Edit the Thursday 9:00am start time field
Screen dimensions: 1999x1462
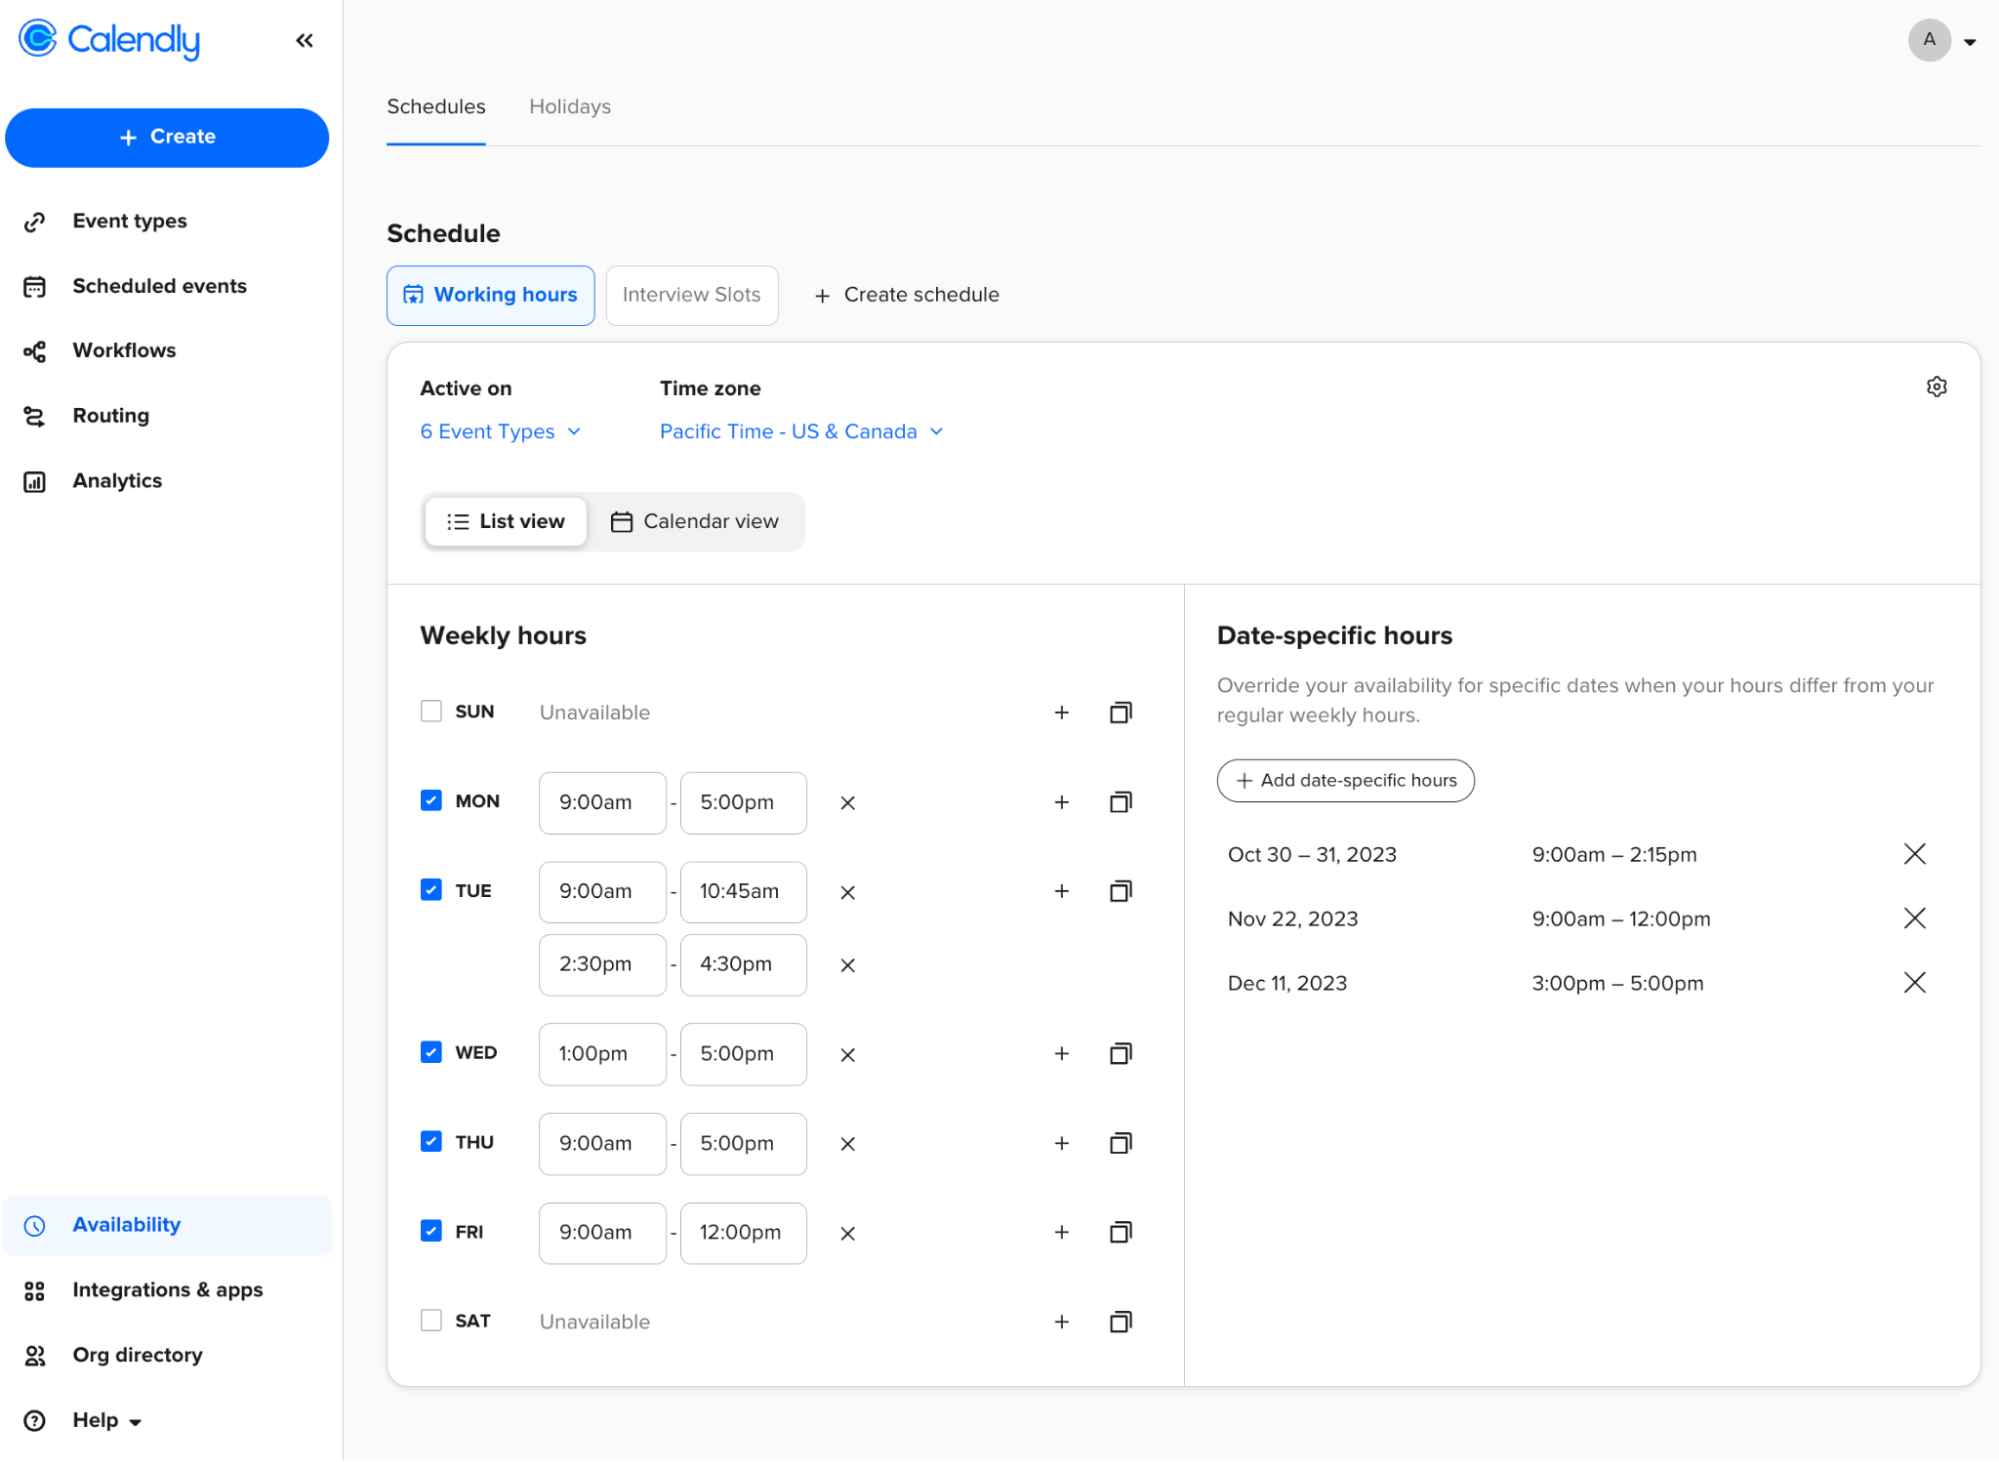[602, 1143]
